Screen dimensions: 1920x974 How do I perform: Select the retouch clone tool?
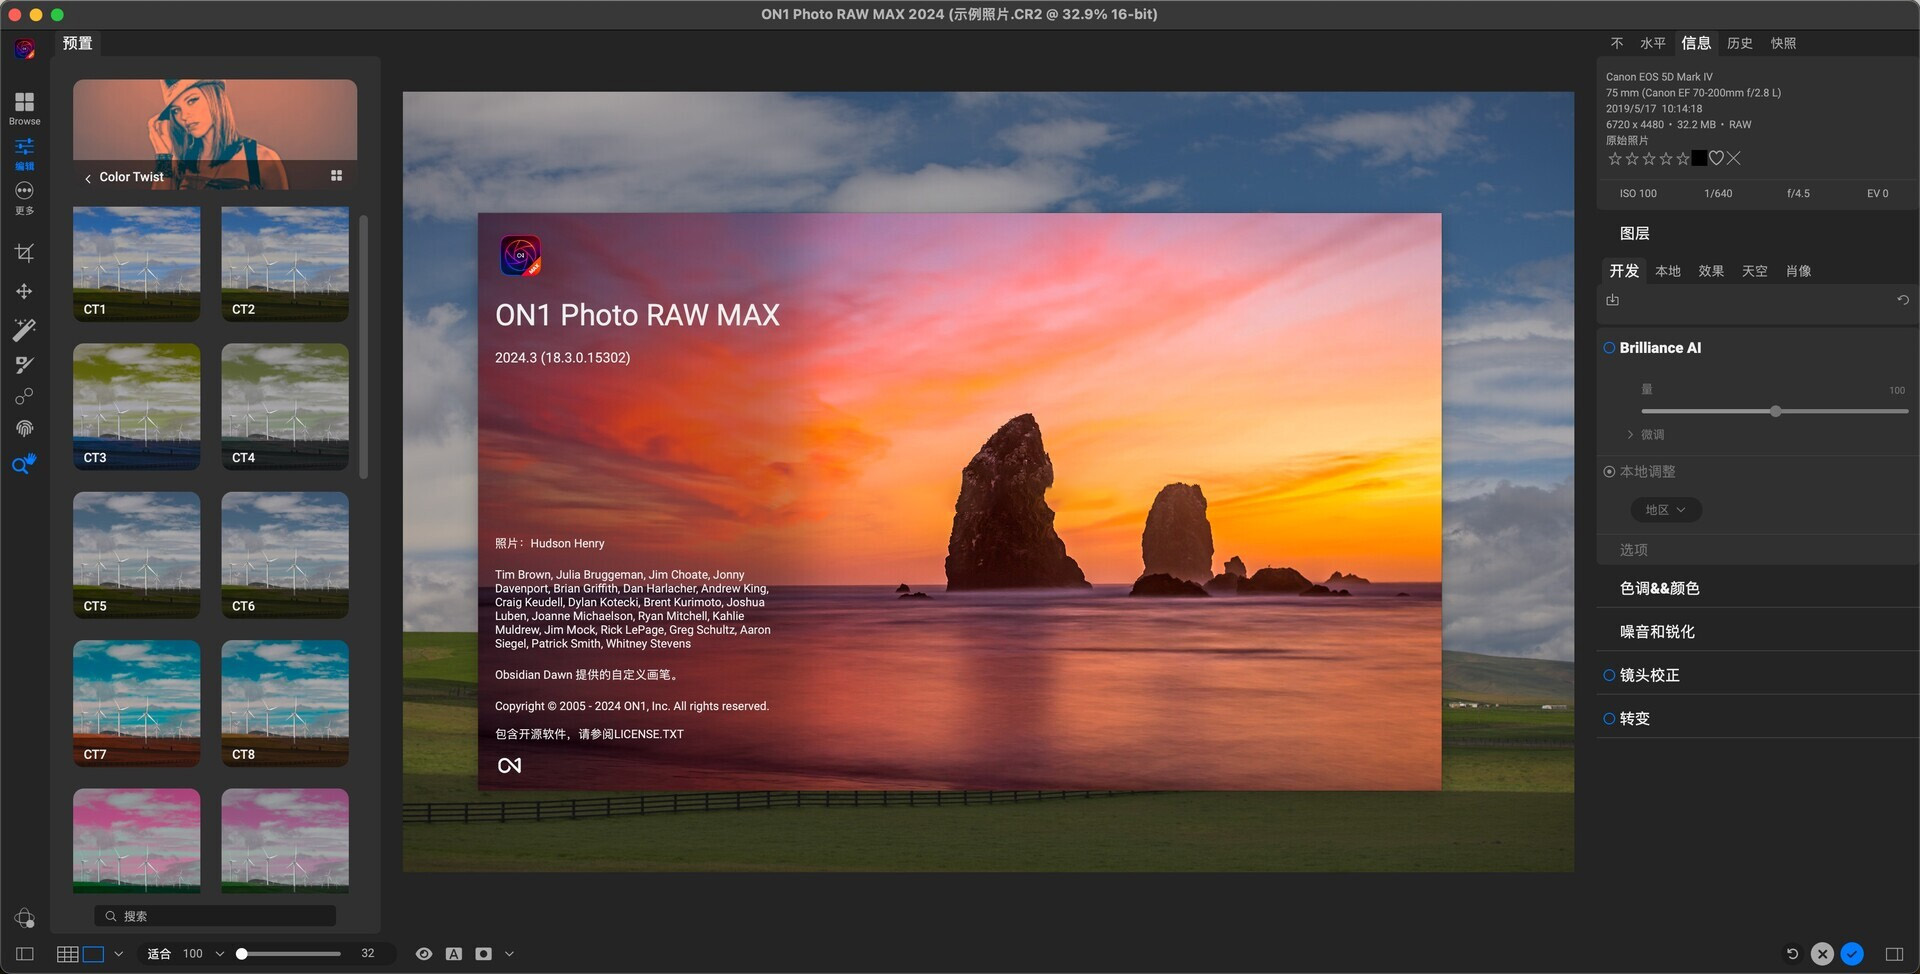[24, 397]
